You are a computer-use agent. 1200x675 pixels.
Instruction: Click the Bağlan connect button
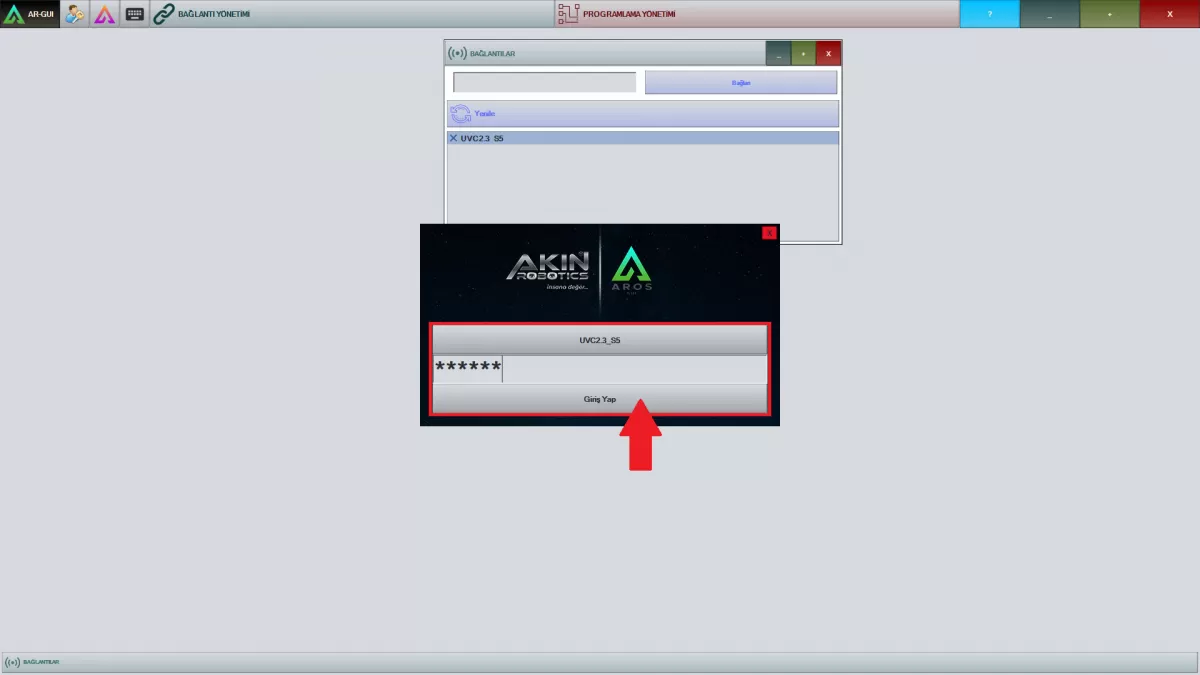(740, 83)
